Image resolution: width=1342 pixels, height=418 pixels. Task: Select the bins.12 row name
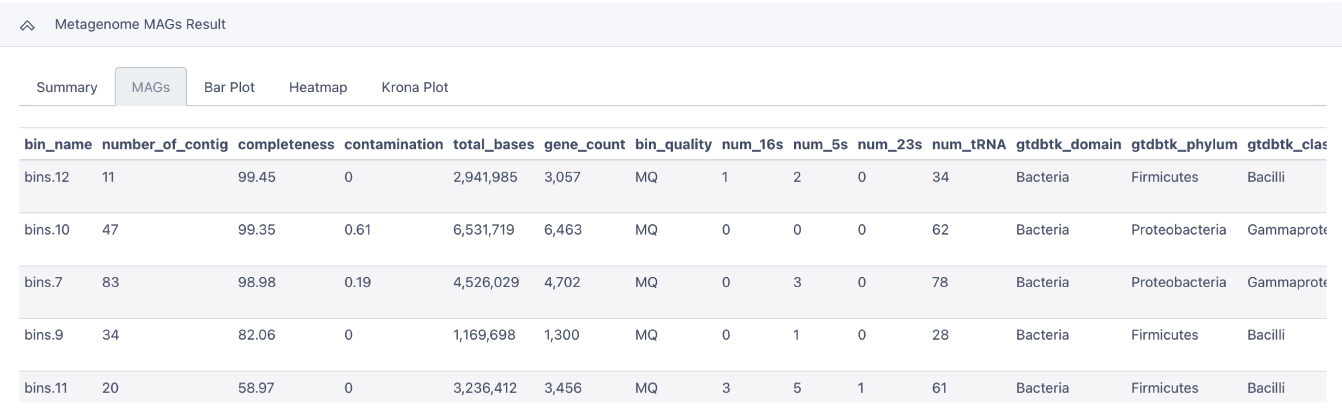pos(47,177)
